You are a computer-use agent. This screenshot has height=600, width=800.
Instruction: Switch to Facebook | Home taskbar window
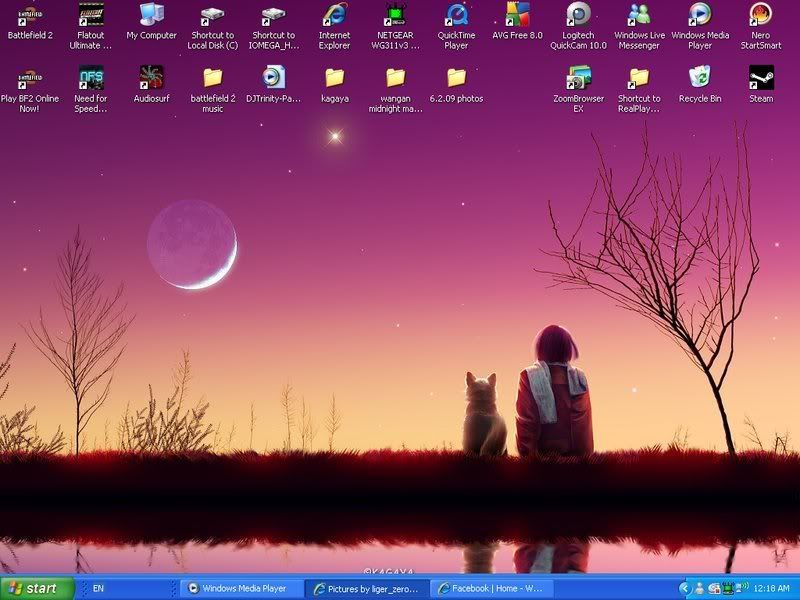[x=492, y=588]
